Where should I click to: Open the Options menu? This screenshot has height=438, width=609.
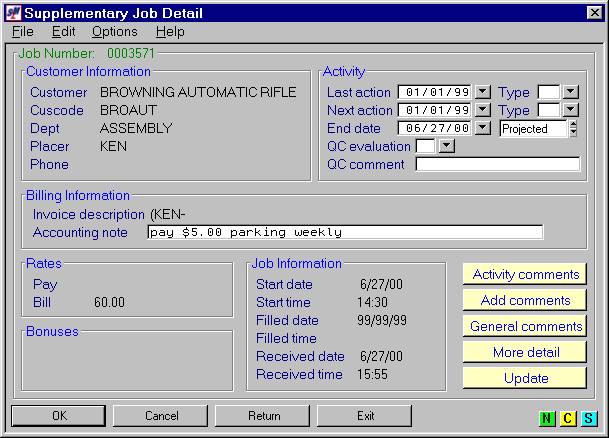[x=114, y=32]
